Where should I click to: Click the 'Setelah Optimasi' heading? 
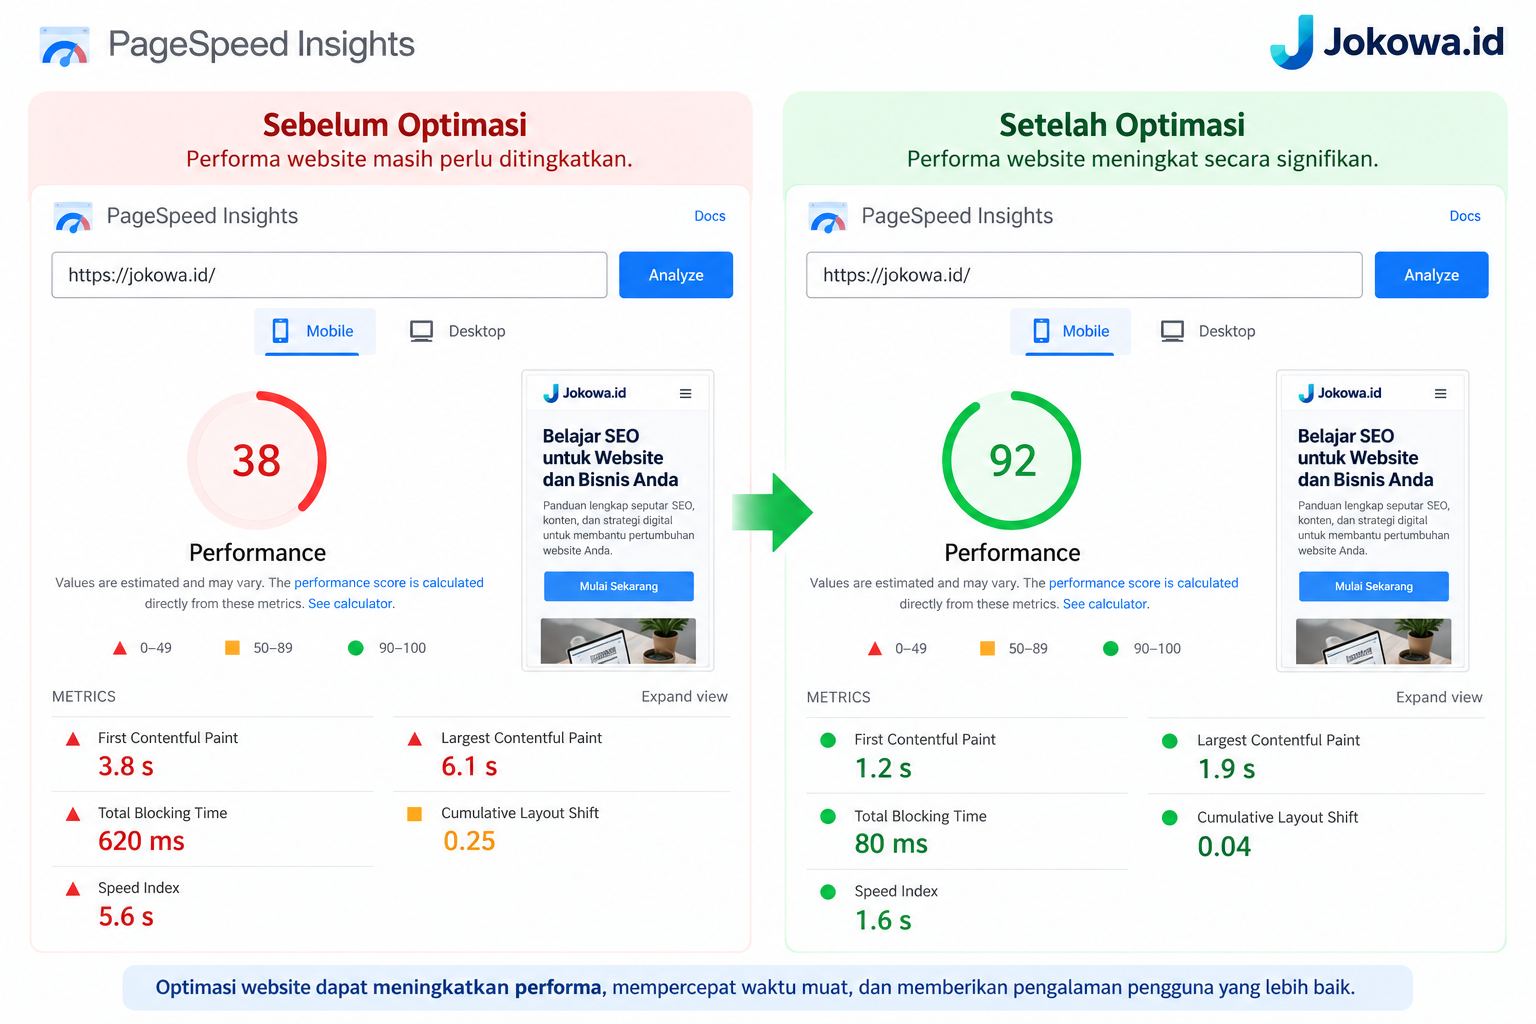point(1122,125)
